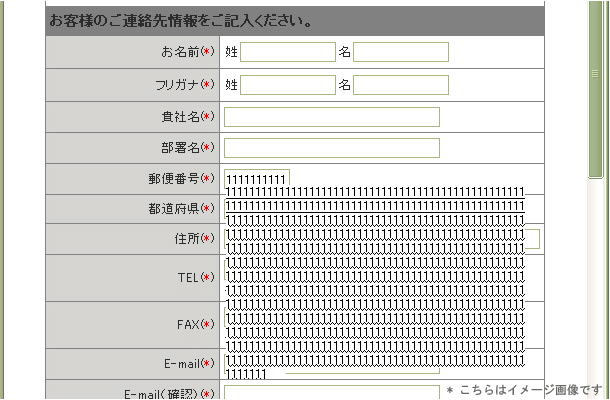
Task: Focus the フリガナ 名 input box
Action: pos(400,85)
